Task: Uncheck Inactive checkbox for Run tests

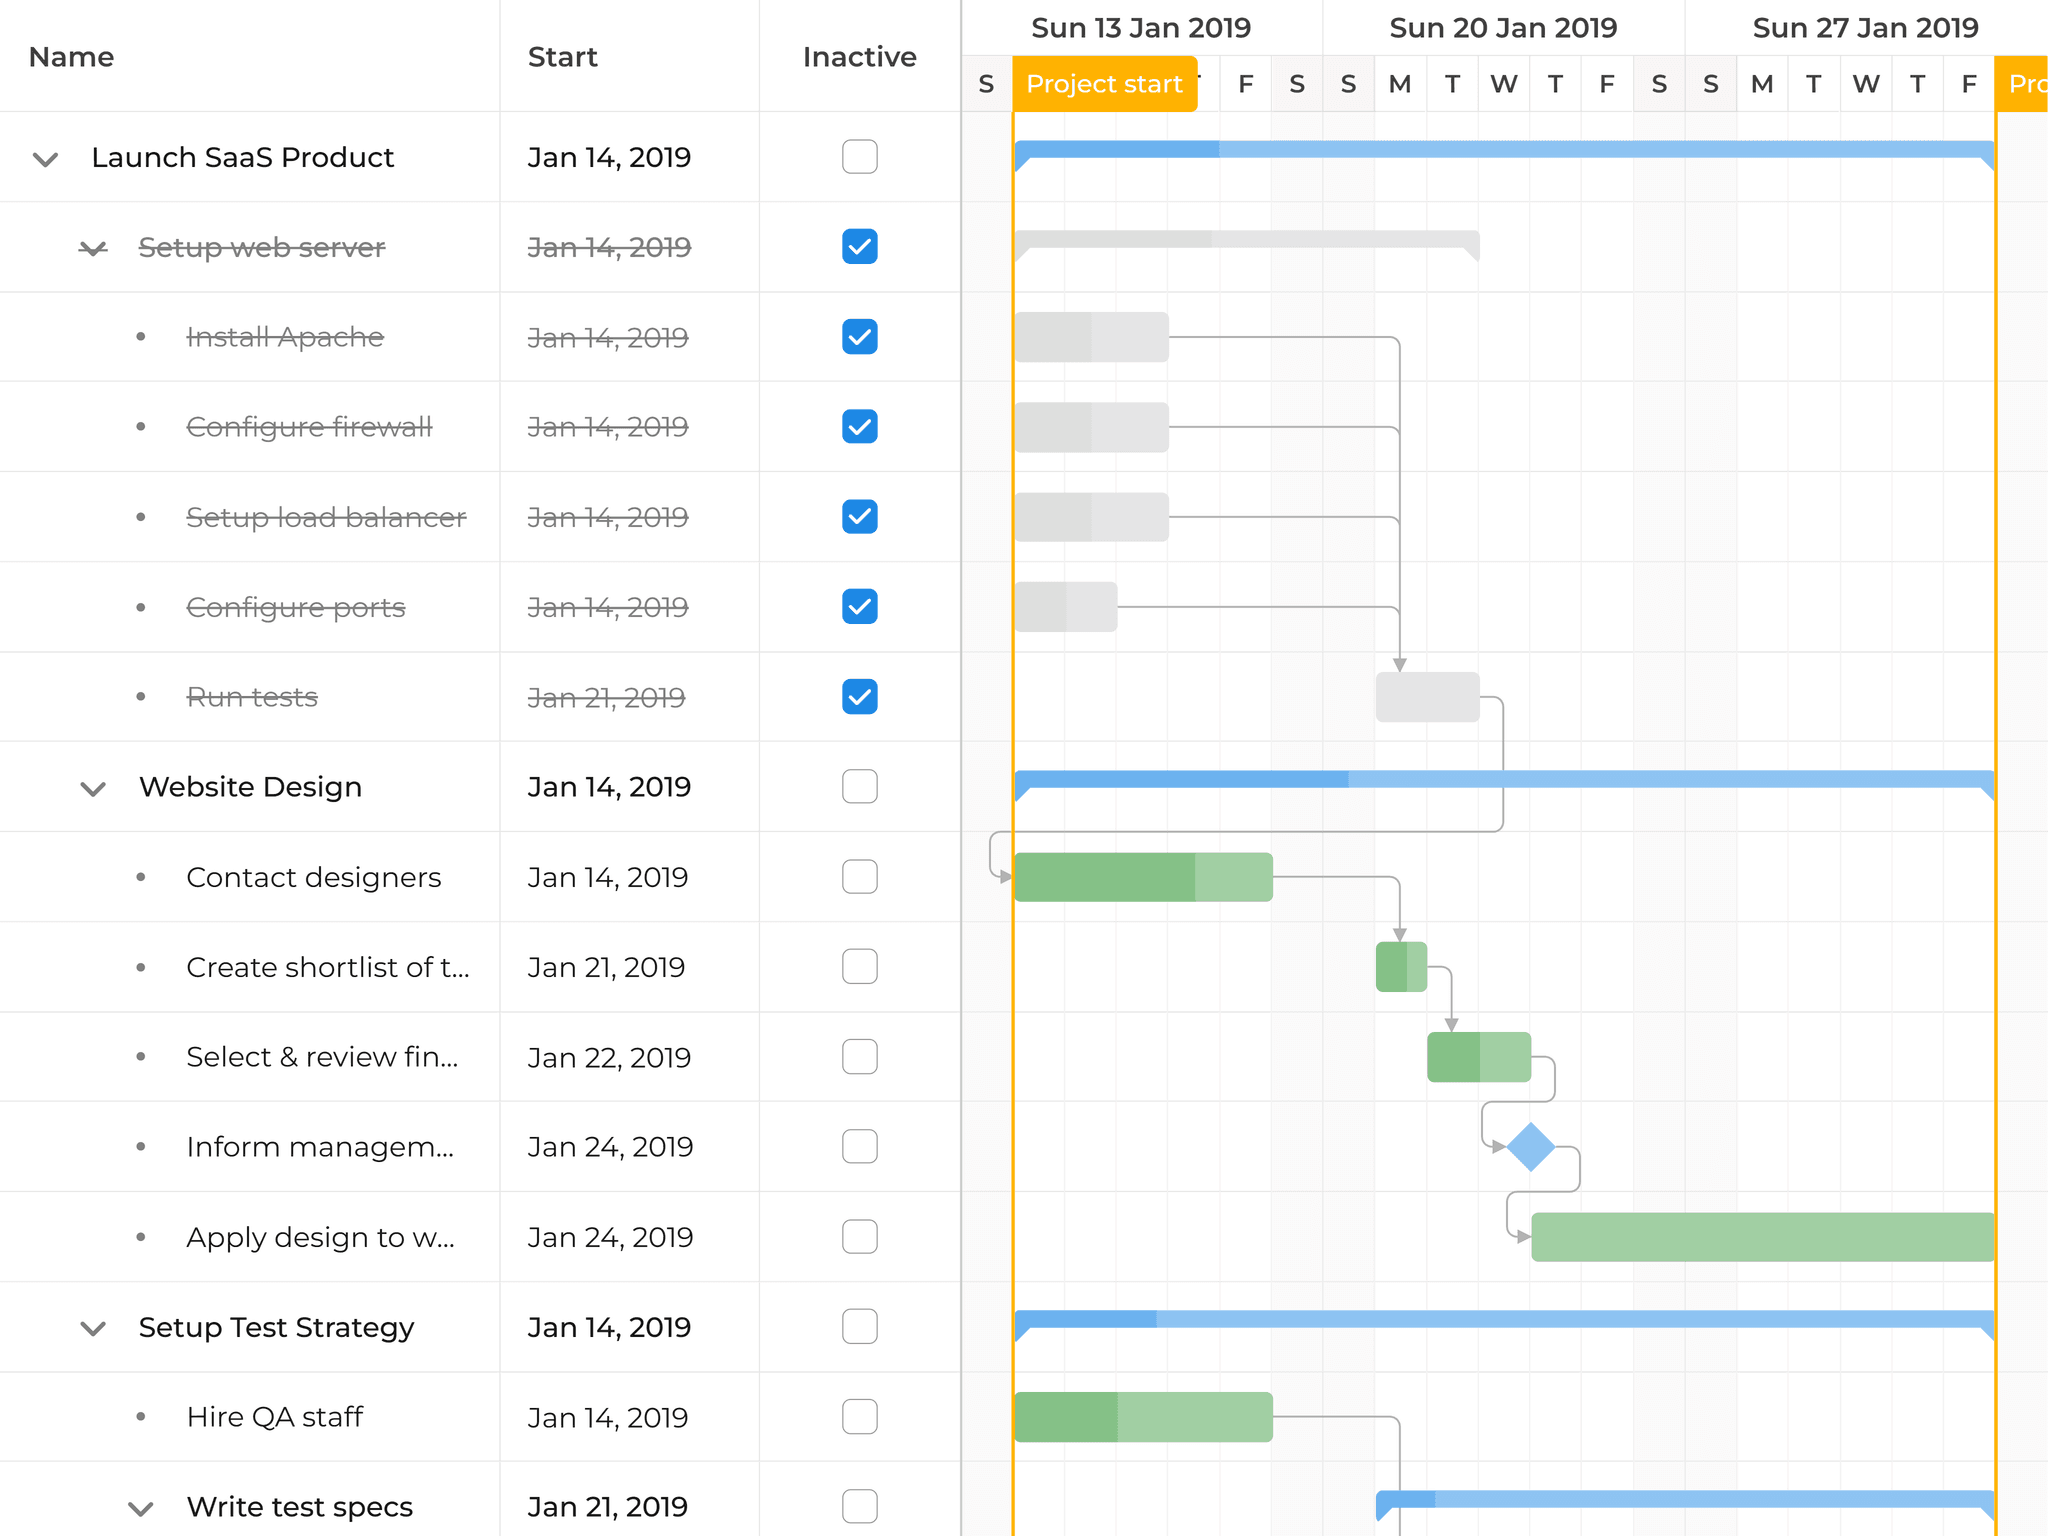Action: [x=859, y=697]
